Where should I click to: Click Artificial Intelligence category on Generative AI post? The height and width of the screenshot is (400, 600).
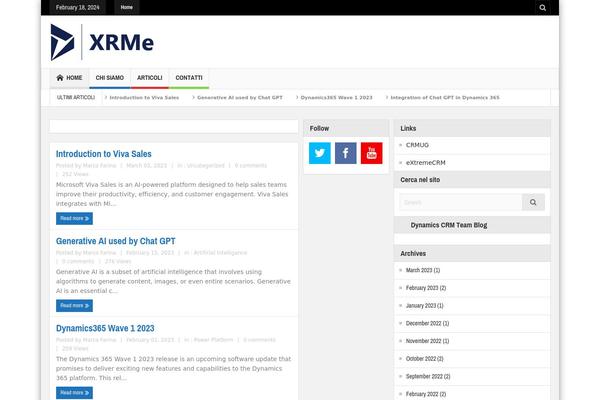(x=220, y=253)
